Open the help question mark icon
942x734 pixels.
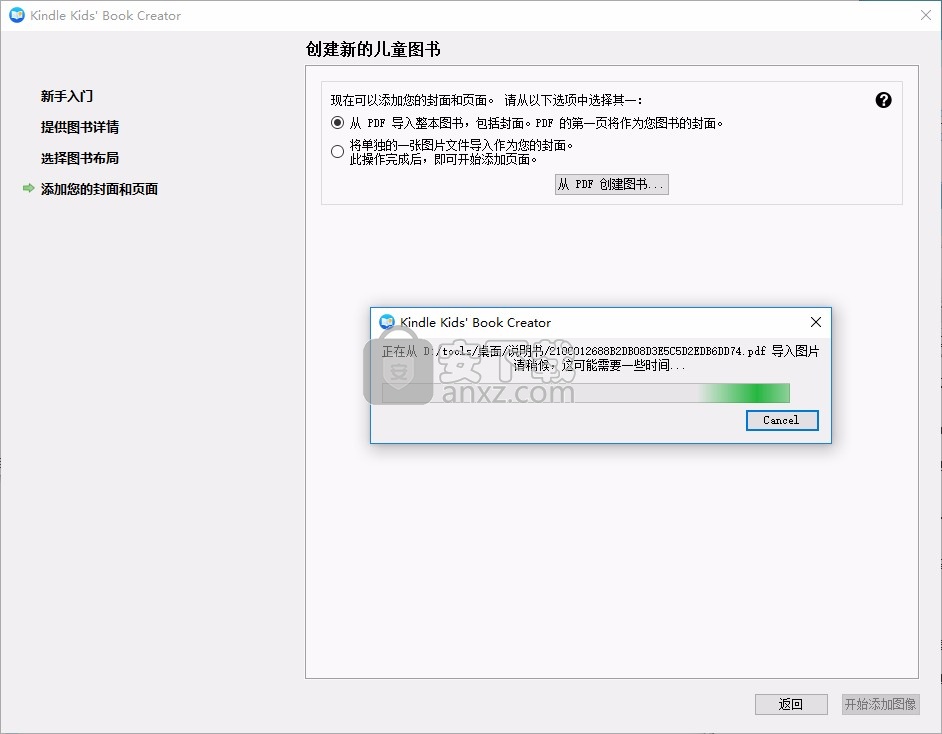coord(883,100)
